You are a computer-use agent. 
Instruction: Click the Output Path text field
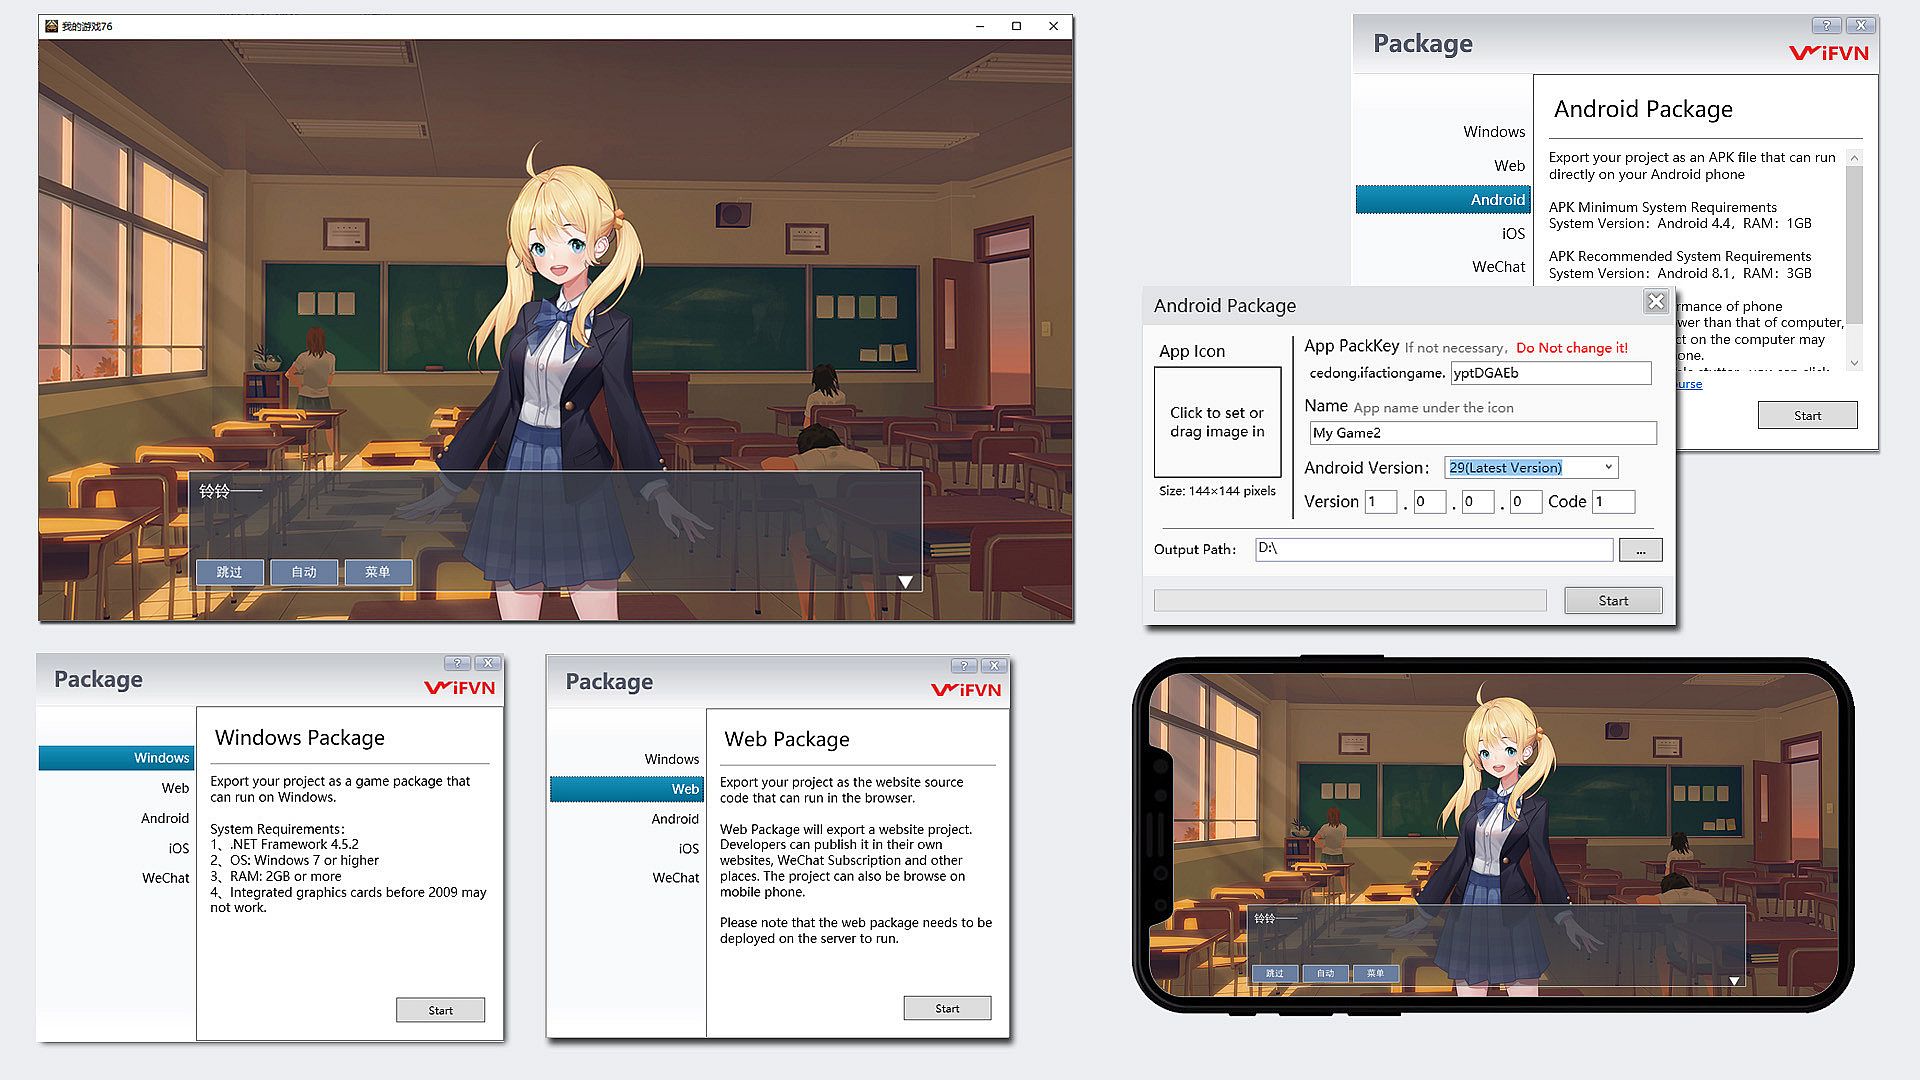(1433, 549)
